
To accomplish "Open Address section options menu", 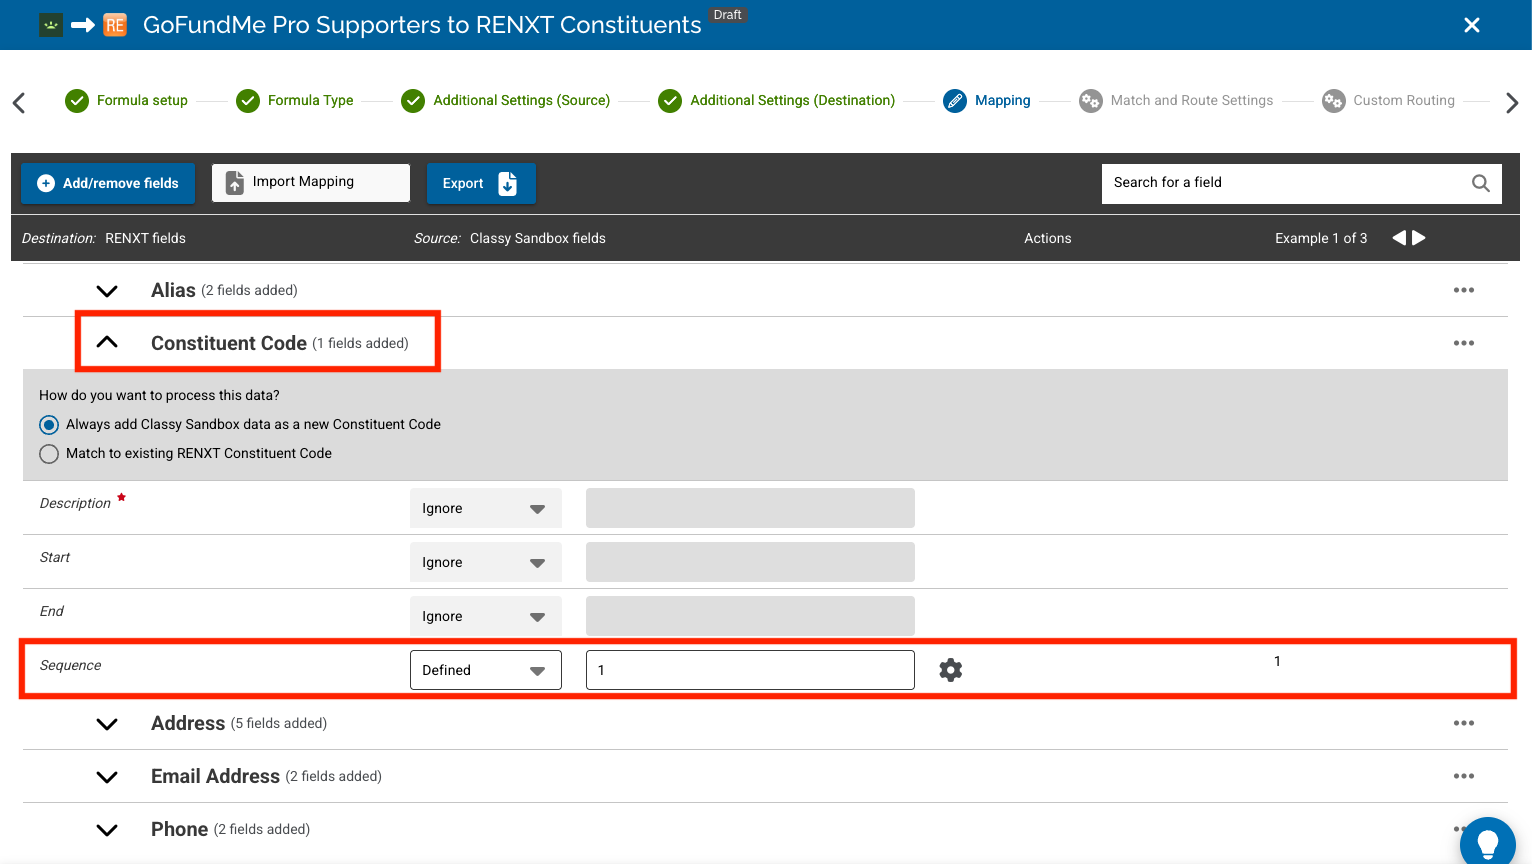I will pos(1464,723).
